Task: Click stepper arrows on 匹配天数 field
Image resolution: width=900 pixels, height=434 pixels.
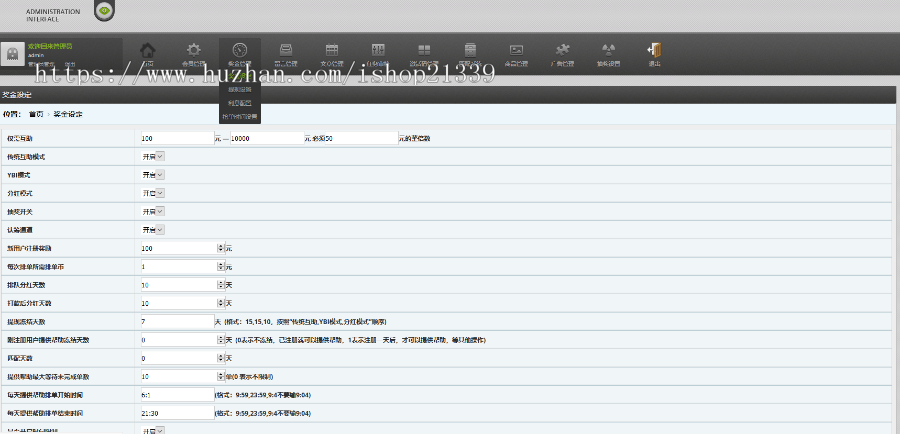Action: [220, 358]
